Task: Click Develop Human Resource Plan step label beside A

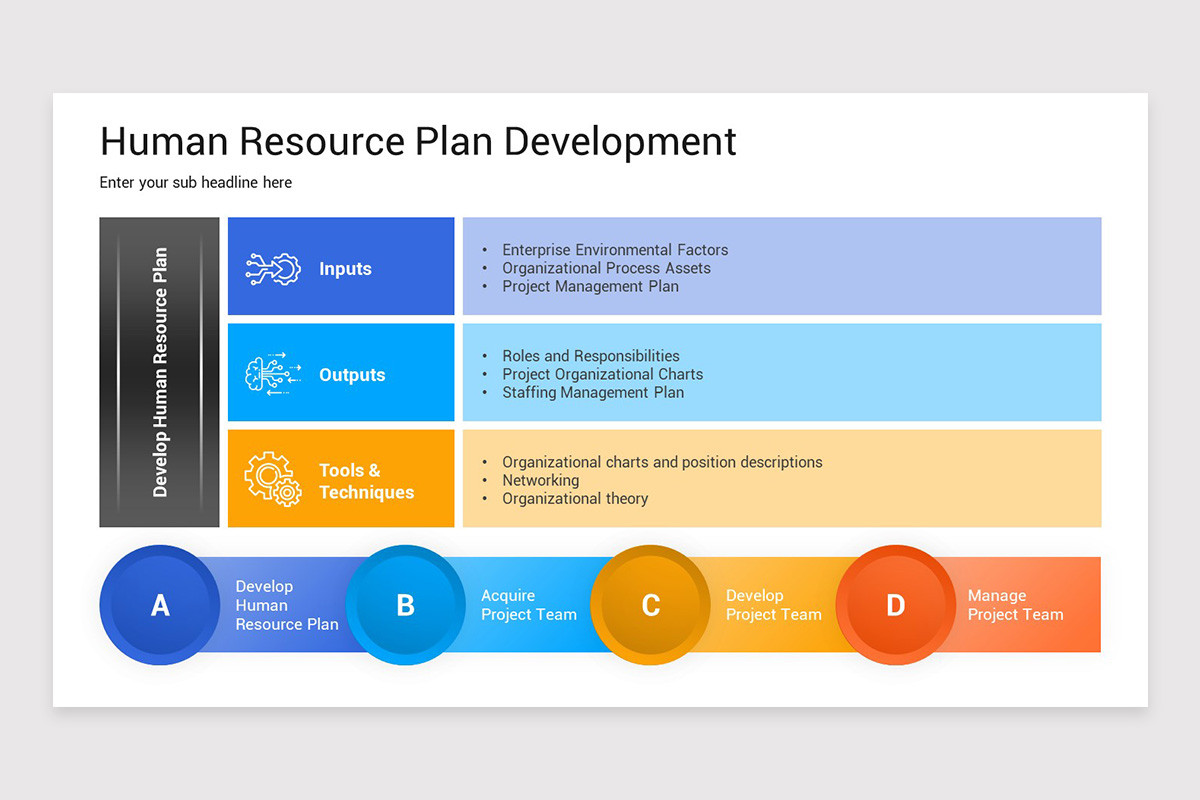Action: tap(287, 605)
